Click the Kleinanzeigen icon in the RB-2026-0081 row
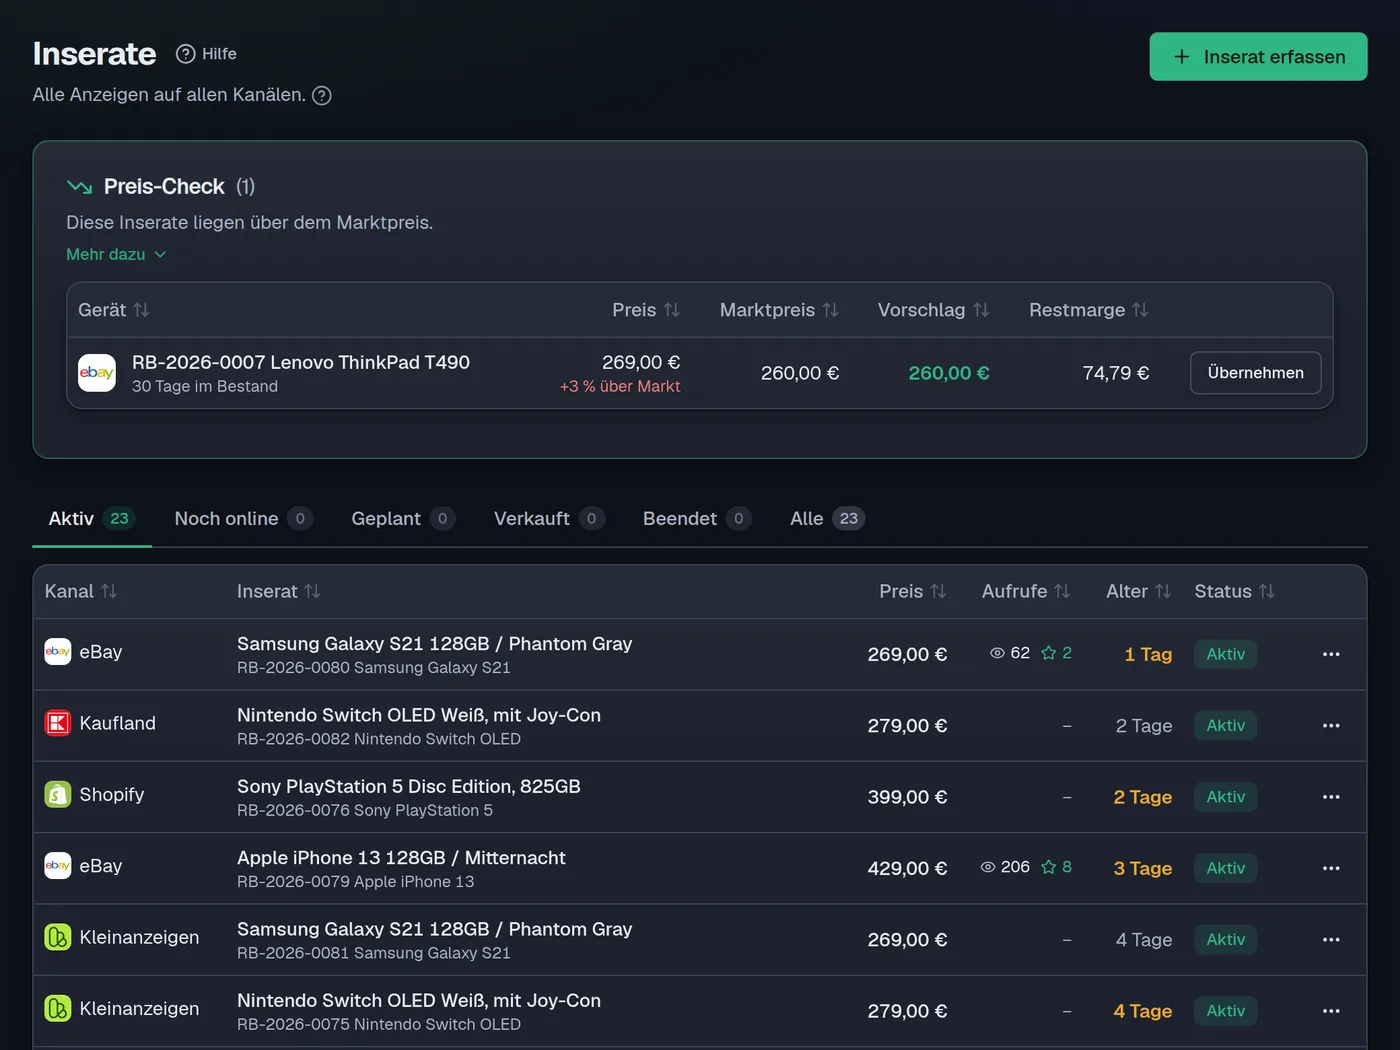Image resolution: width=1400 pixels, height=1050 pixels. tap(58, 938)
